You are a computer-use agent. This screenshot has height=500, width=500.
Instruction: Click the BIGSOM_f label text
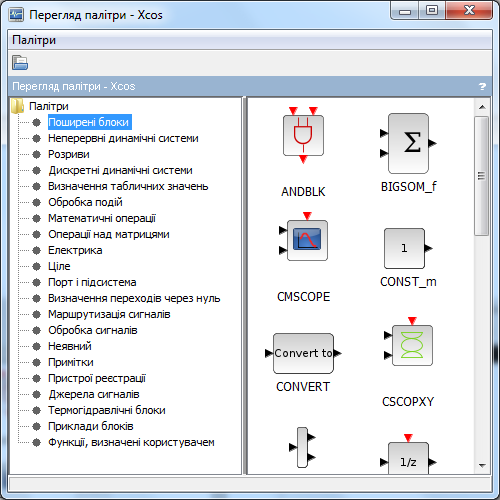point(408,187)
